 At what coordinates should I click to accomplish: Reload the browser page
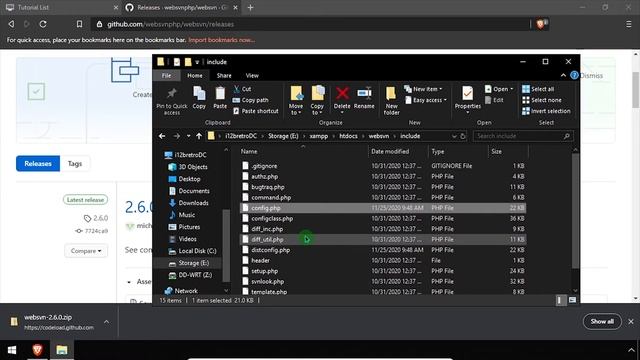point(43,24)
